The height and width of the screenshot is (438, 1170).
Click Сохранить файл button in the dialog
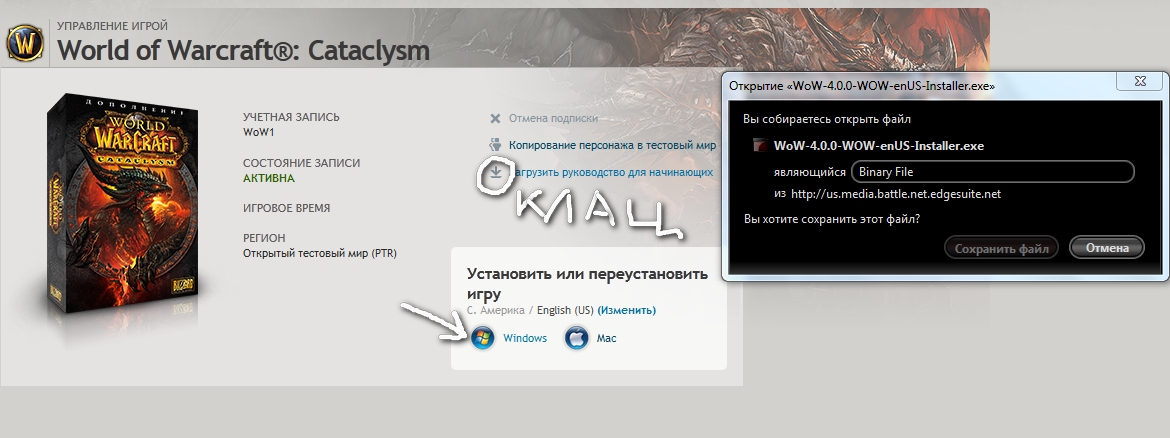tap(1001, 248)
